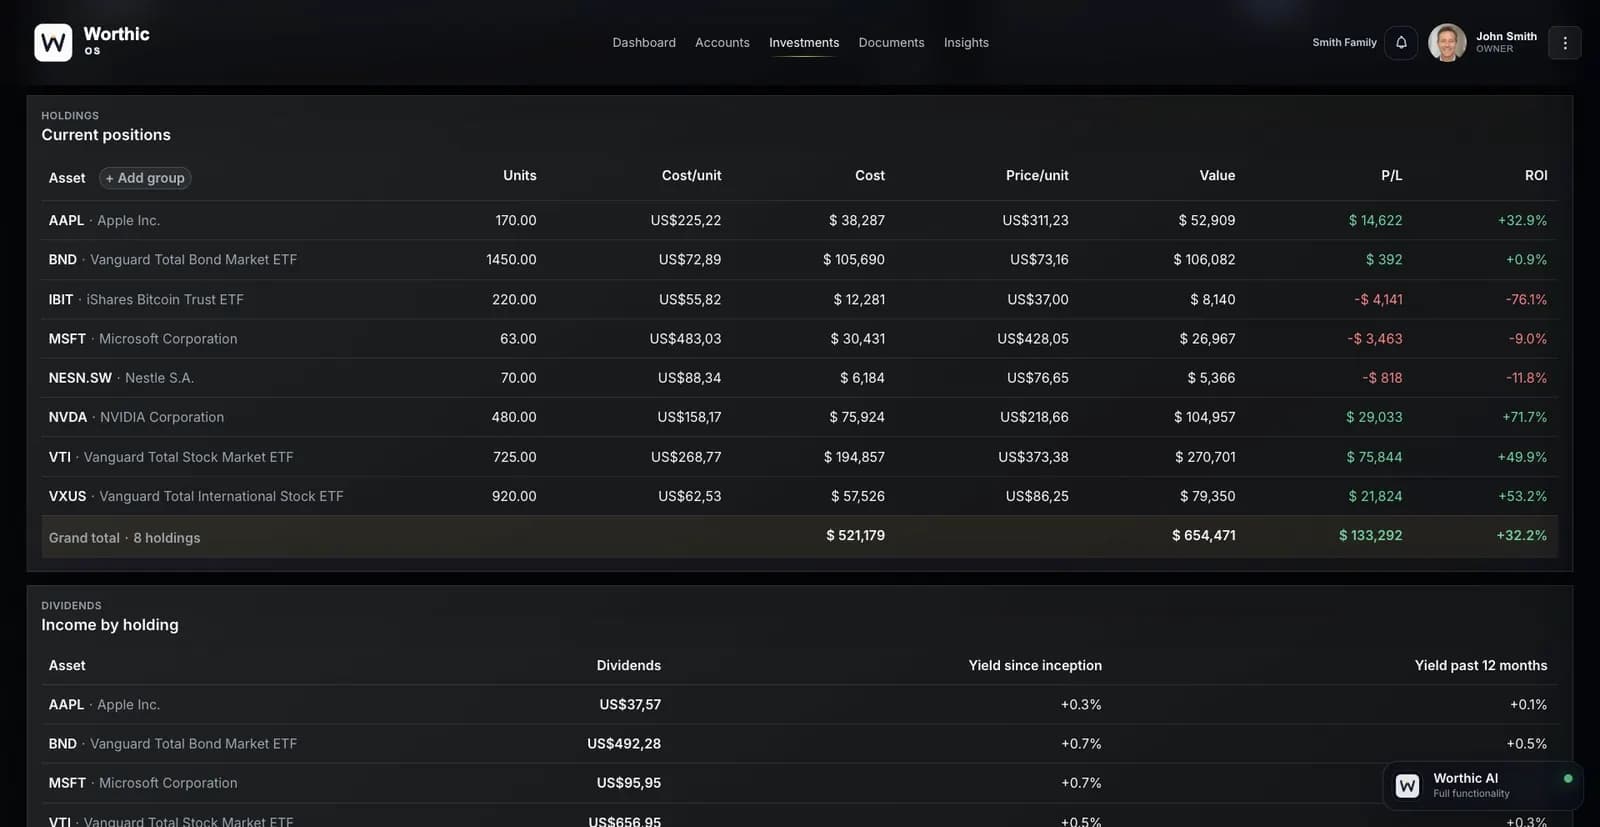The image size is (1600, 827).
Task: Select the AAPL Apple Inc. holdings row
Action: [799, 220]
